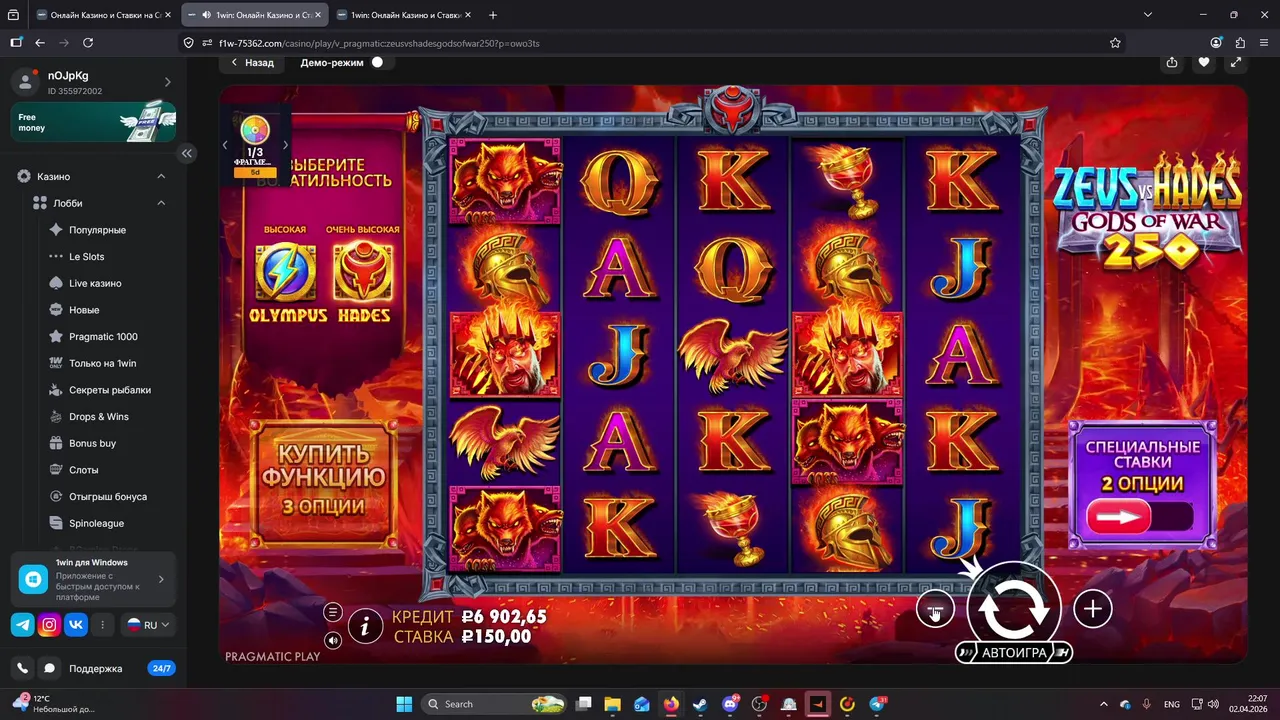Navigate back in browser

pos(40,43)
